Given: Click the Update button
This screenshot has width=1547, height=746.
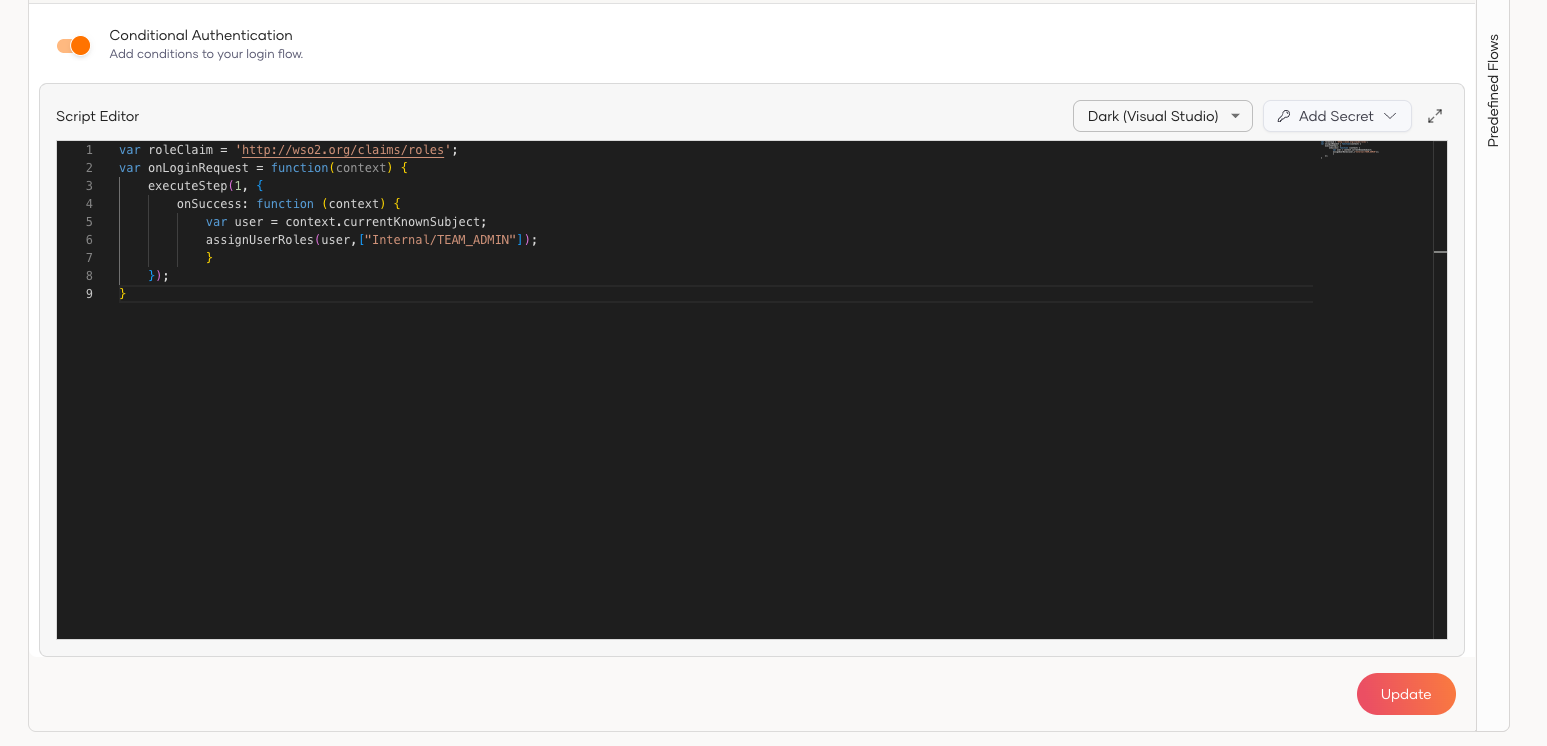Looking at the screenshot, I should click(x=1405, y=694).
